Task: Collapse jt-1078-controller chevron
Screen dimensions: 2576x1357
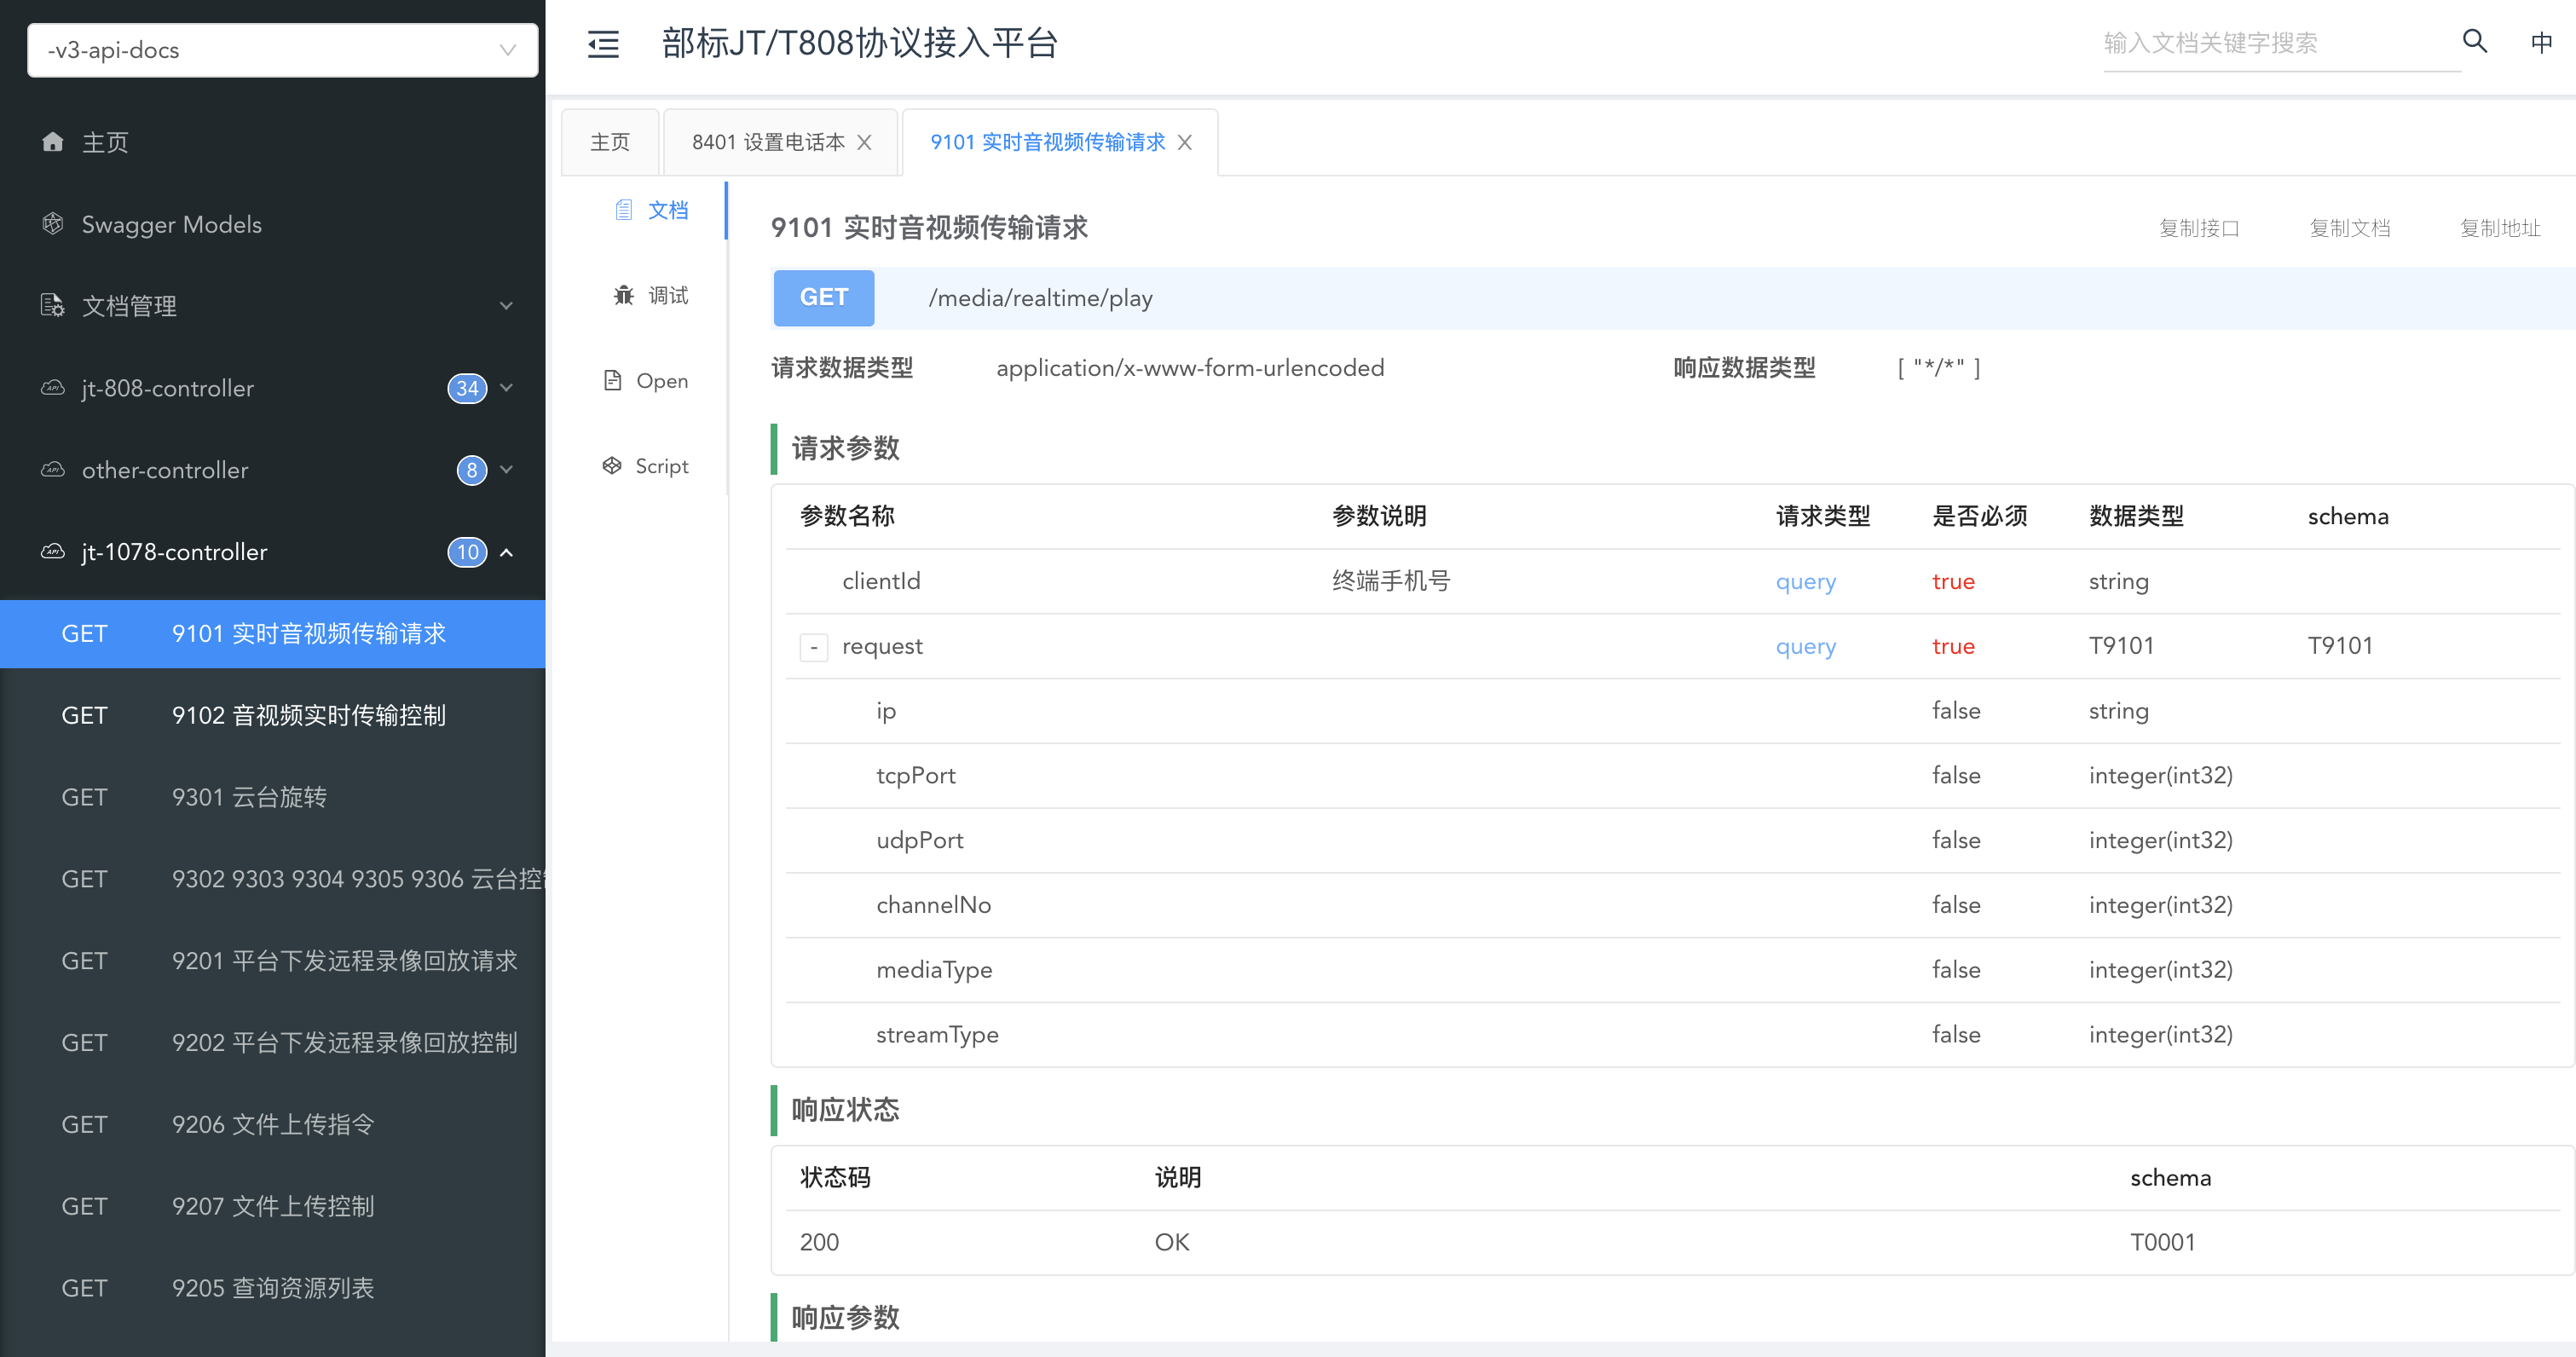Action: coord(506,552)
